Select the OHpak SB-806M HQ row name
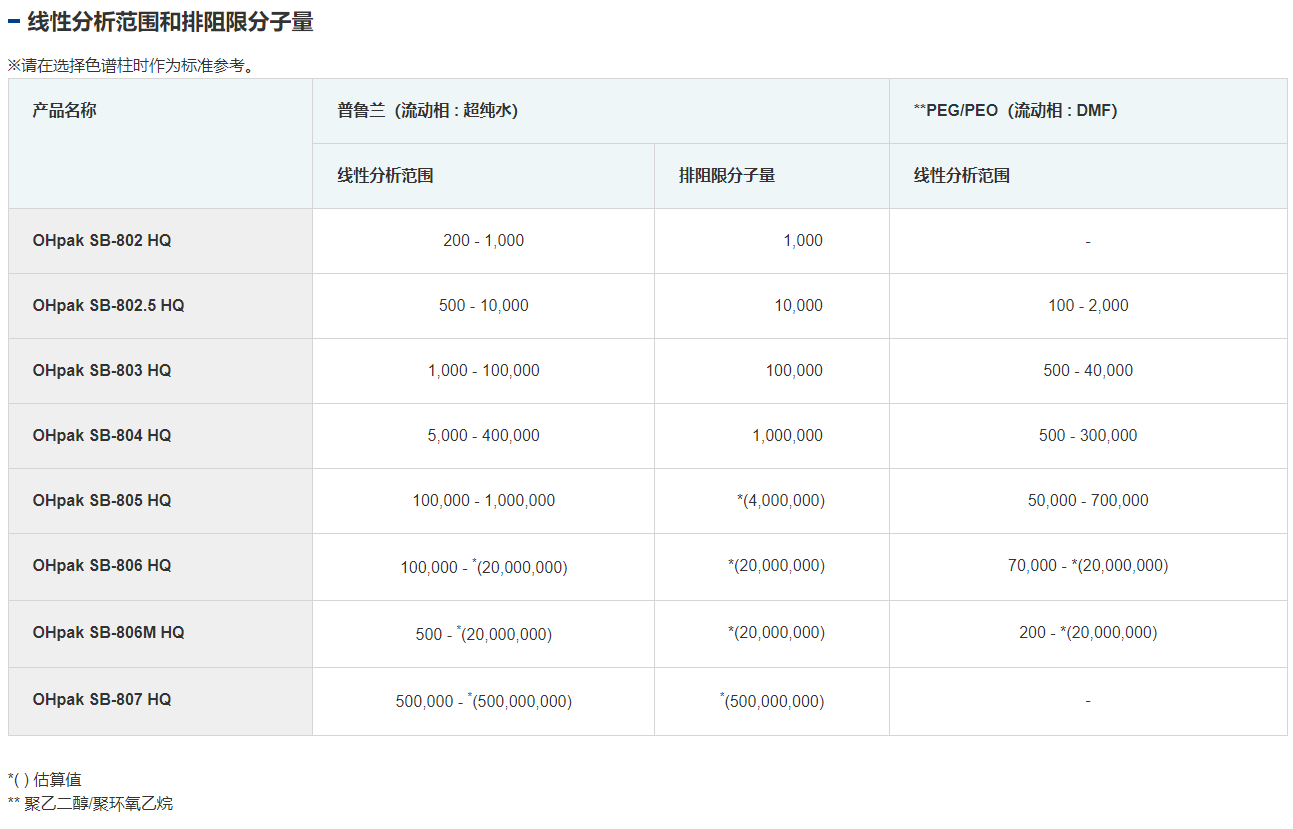This screenshot has width=1293, height=829. click(x=108, y=633)
